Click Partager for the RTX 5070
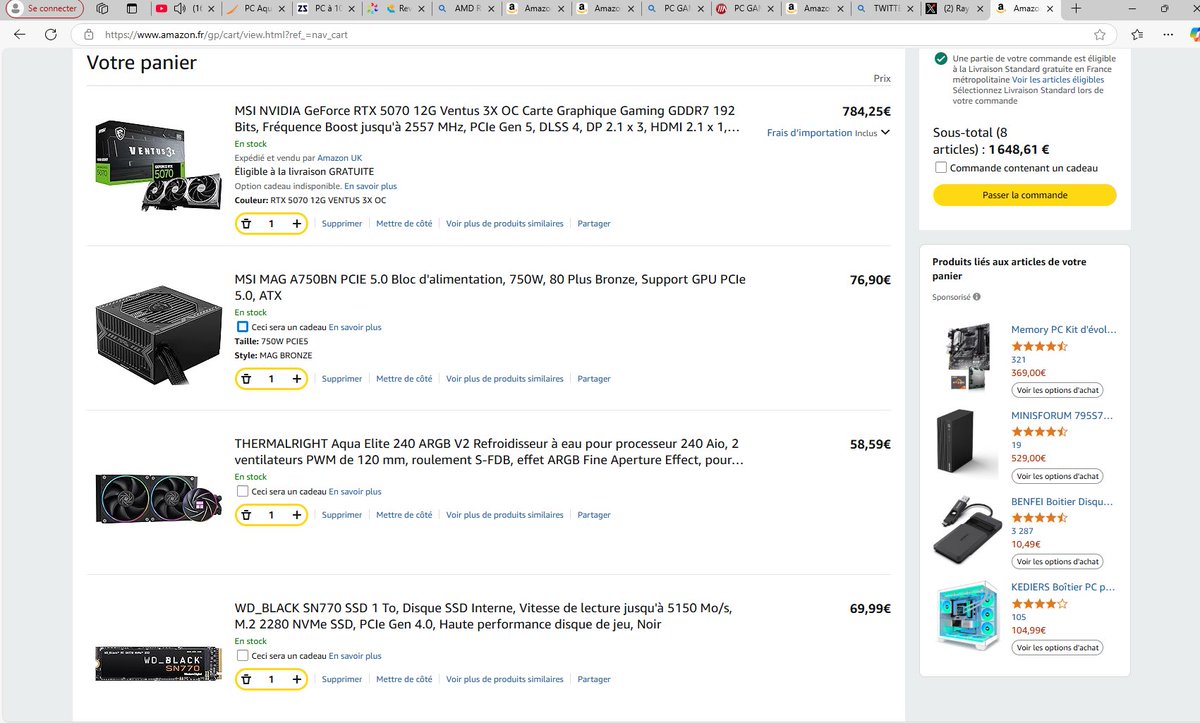 tap(594, 224)
